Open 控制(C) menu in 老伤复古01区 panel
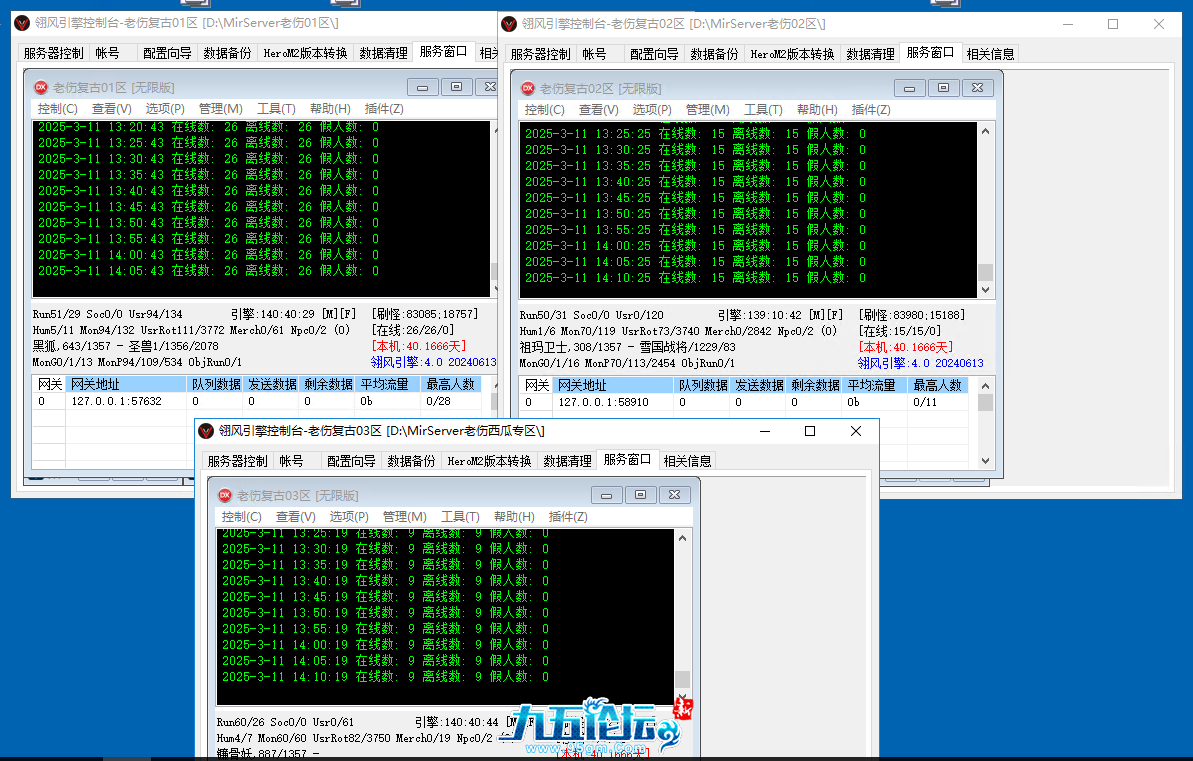 (58, 109)
